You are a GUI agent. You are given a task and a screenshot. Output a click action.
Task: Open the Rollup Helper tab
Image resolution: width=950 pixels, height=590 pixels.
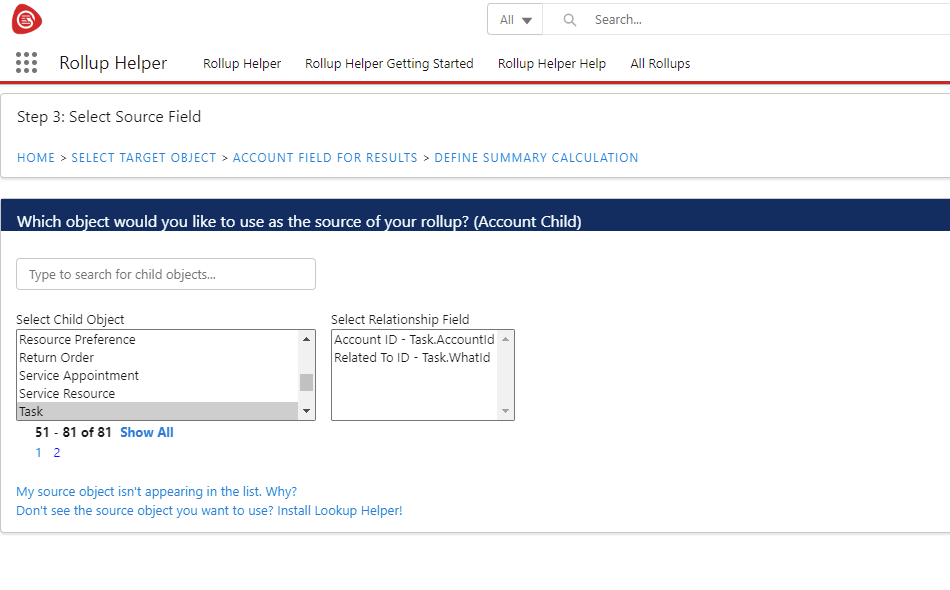coord(242,64)
